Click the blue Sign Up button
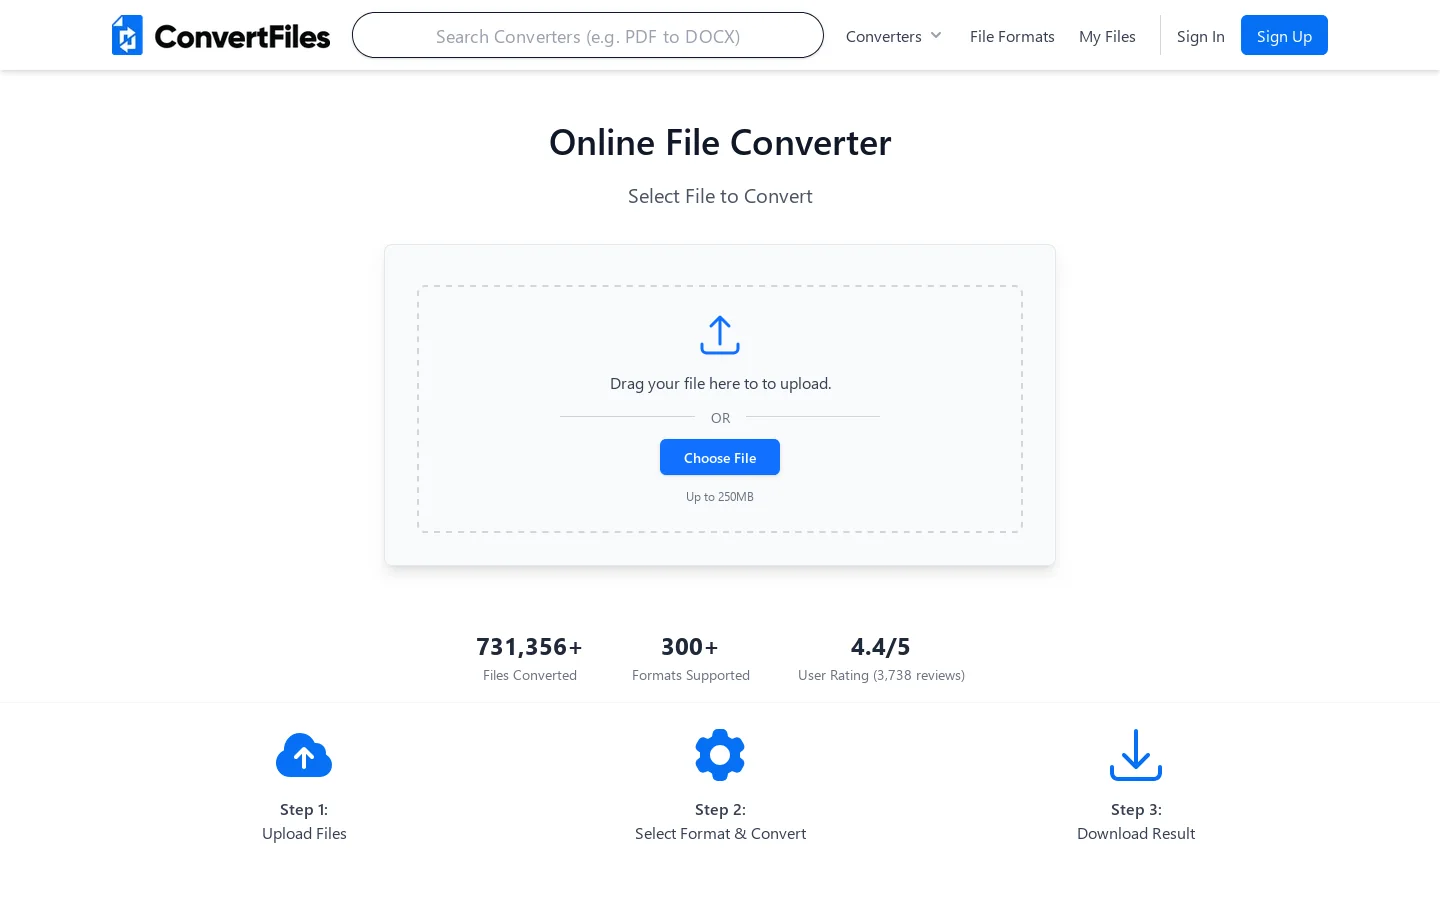This screenshot has height=900, width=1440. click(1284, 35)
